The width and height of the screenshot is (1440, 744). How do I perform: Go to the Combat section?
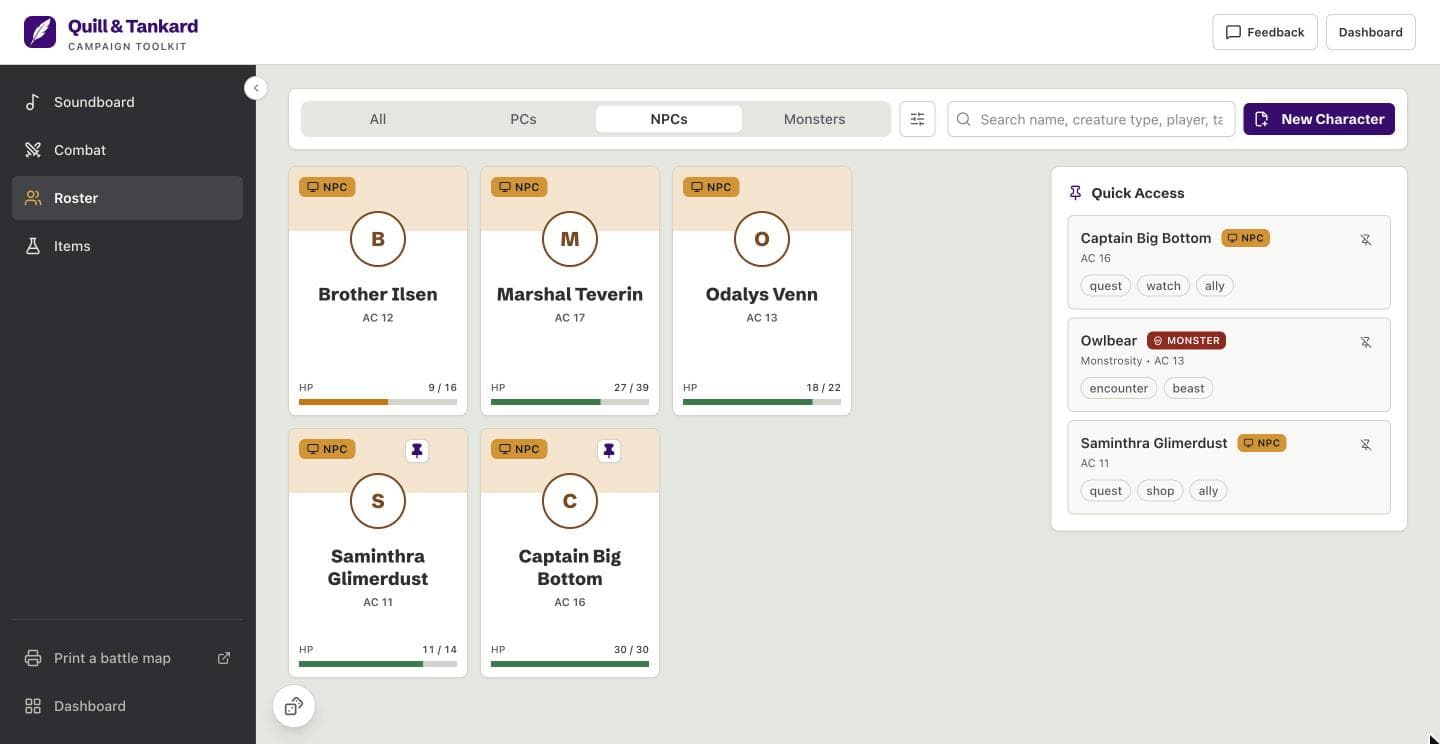coord(127,150)
